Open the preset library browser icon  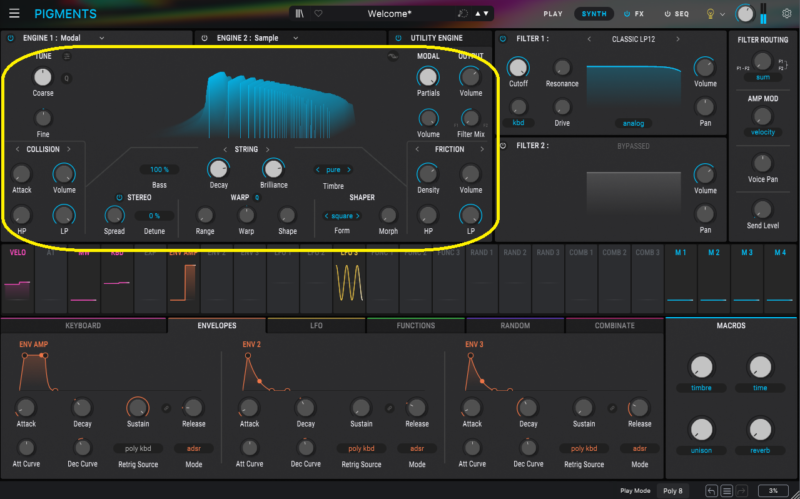click(x=299, y=14)
